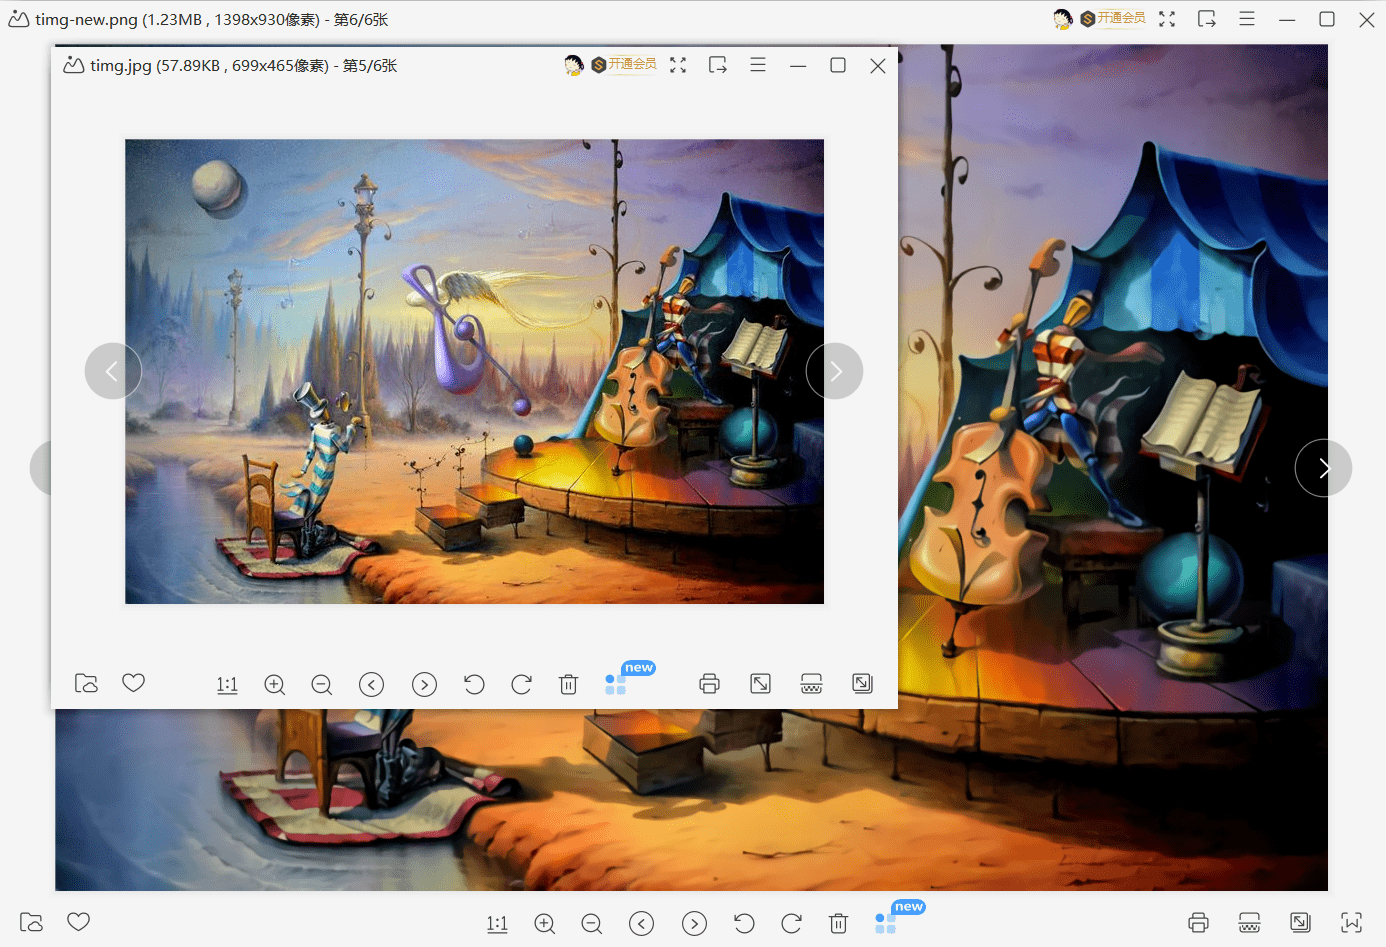The width and height of the screenshot is (1386, 947).
Task: Open hamburger menu in timg.jpg window
Action: pos(758,65)
